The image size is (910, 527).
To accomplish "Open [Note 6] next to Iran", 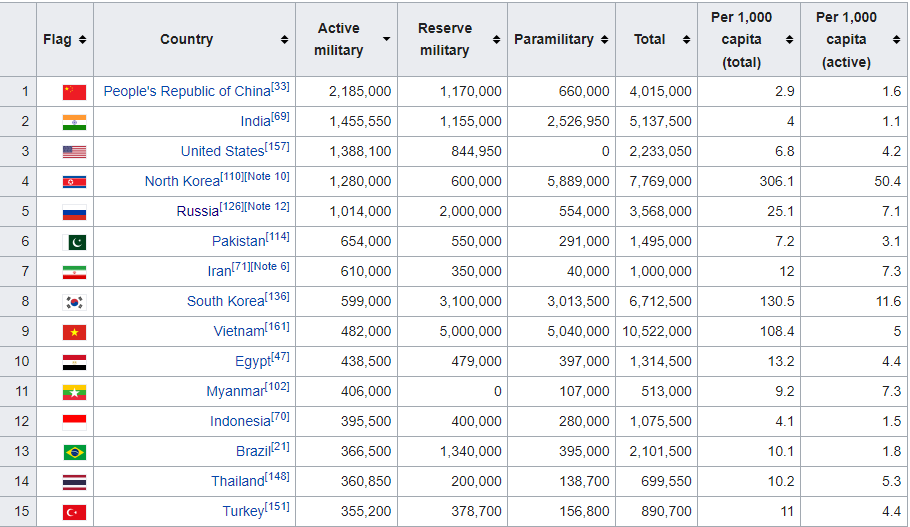I will pos(270,266).
